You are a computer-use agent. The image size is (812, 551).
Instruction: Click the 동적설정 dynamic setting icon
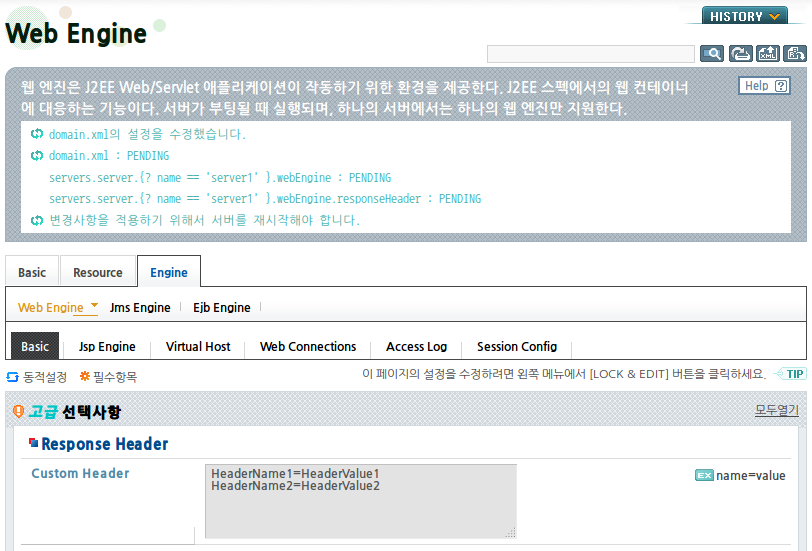tap(12, 377)
